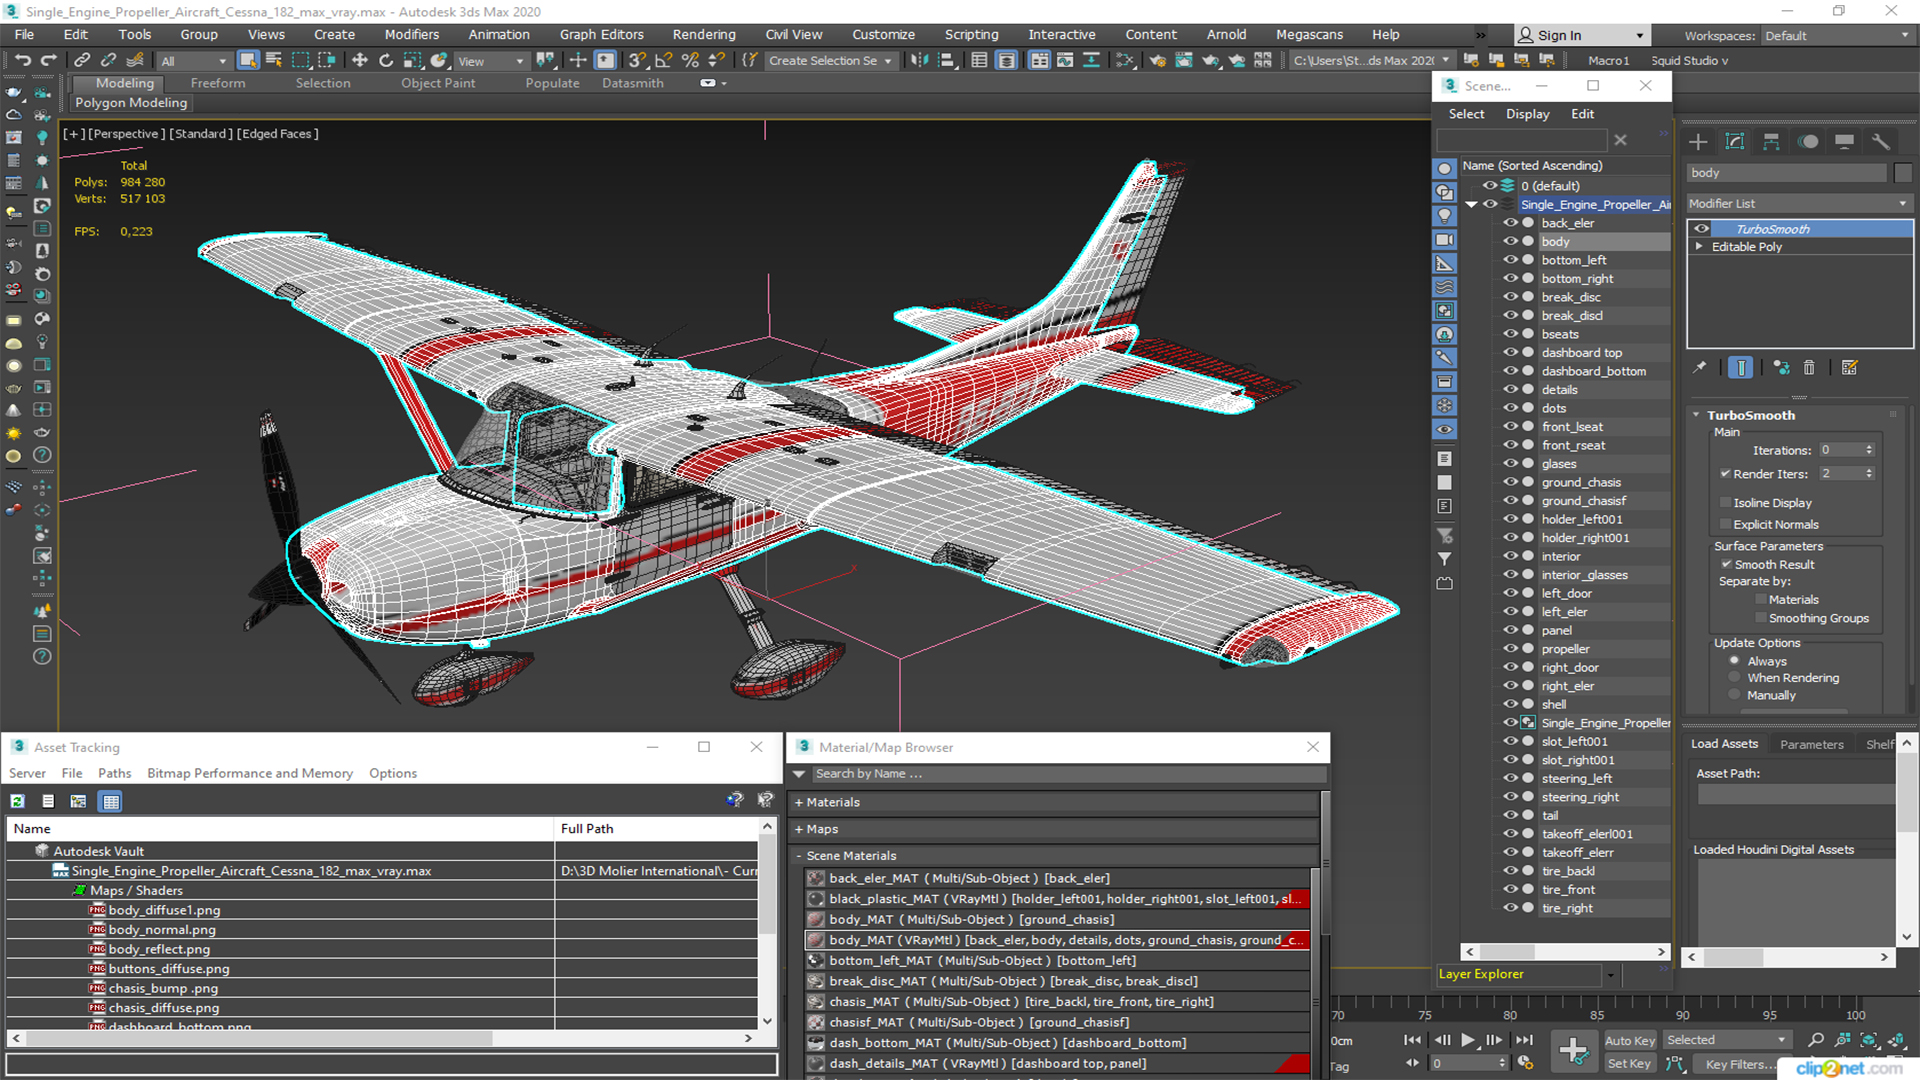Click Display Cameras filter in Scene Explorer

click(1445, 240)
